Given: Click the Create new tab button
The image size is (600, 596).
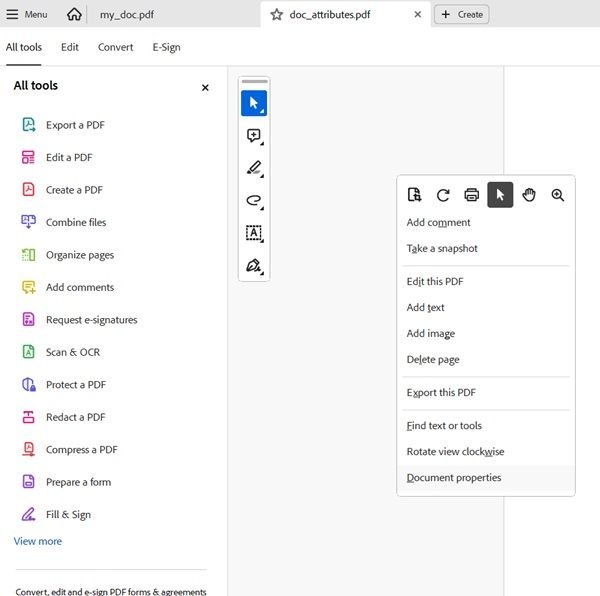Looking at the screenshot, I should point(462,15).
